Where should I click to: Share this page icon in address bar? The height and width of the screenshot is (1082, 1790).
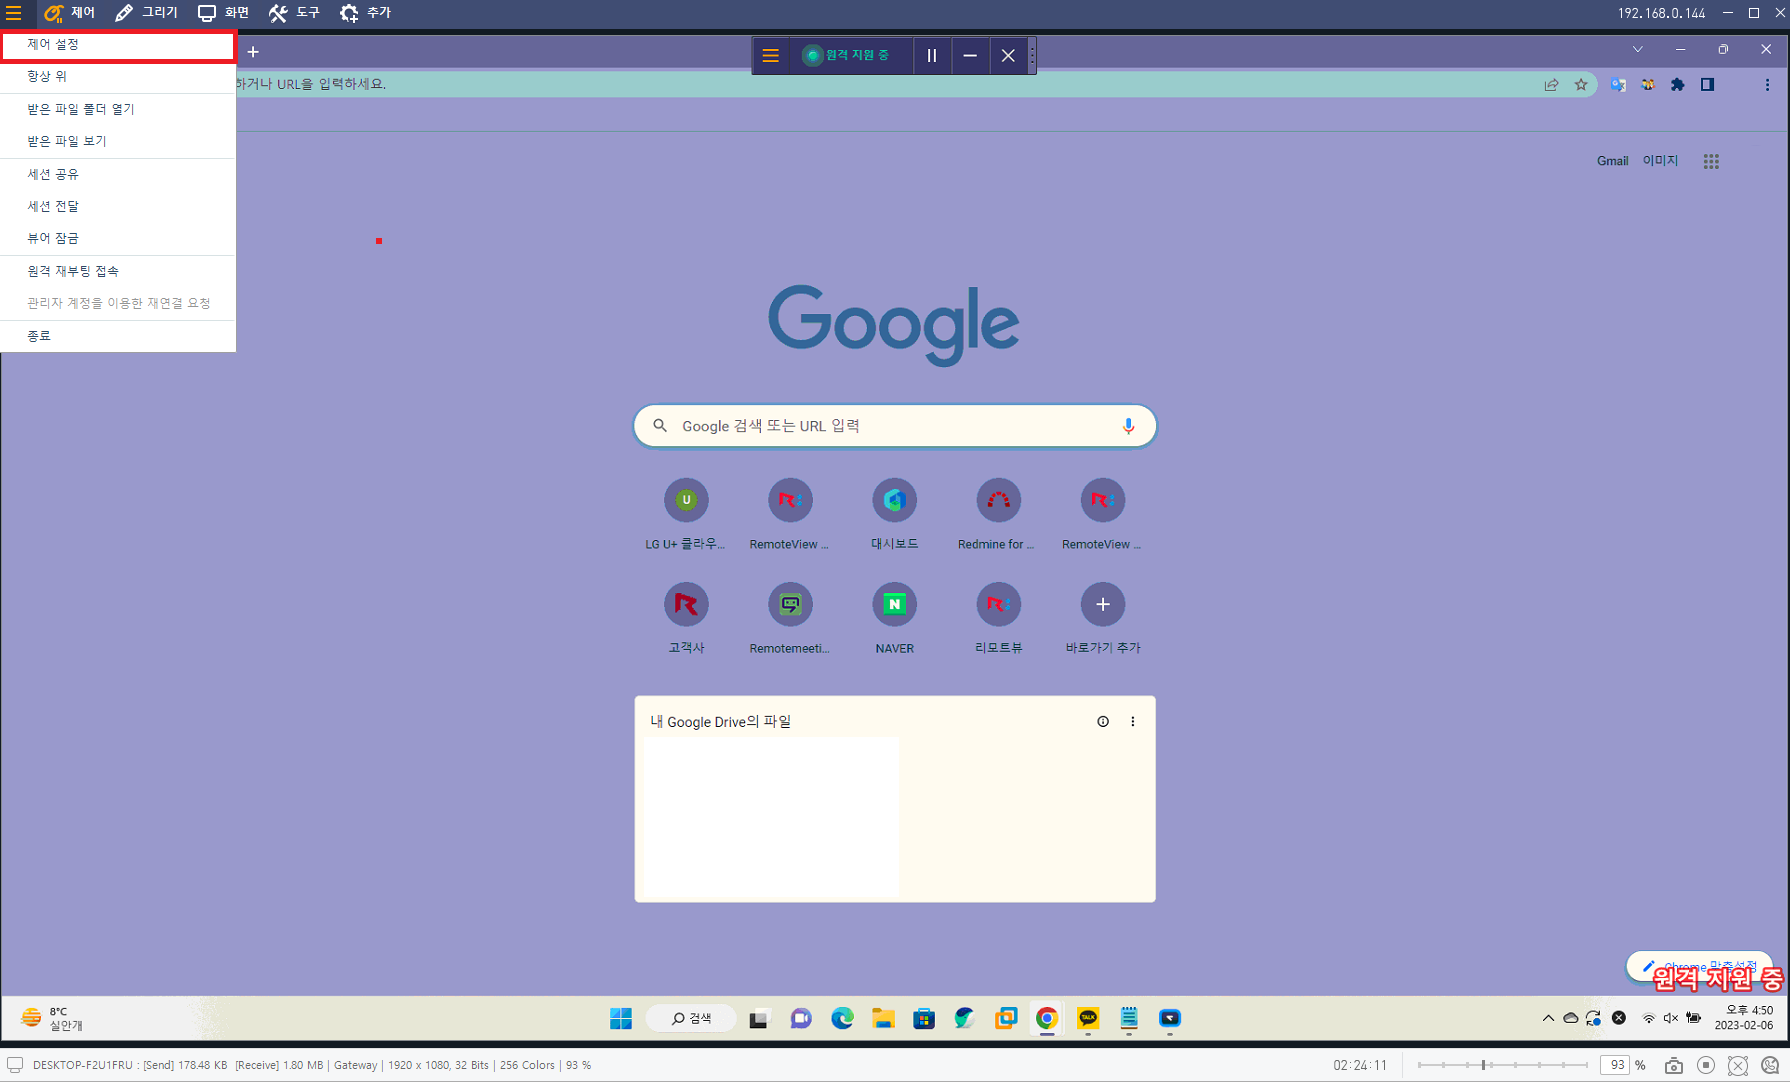point(1551,85)
